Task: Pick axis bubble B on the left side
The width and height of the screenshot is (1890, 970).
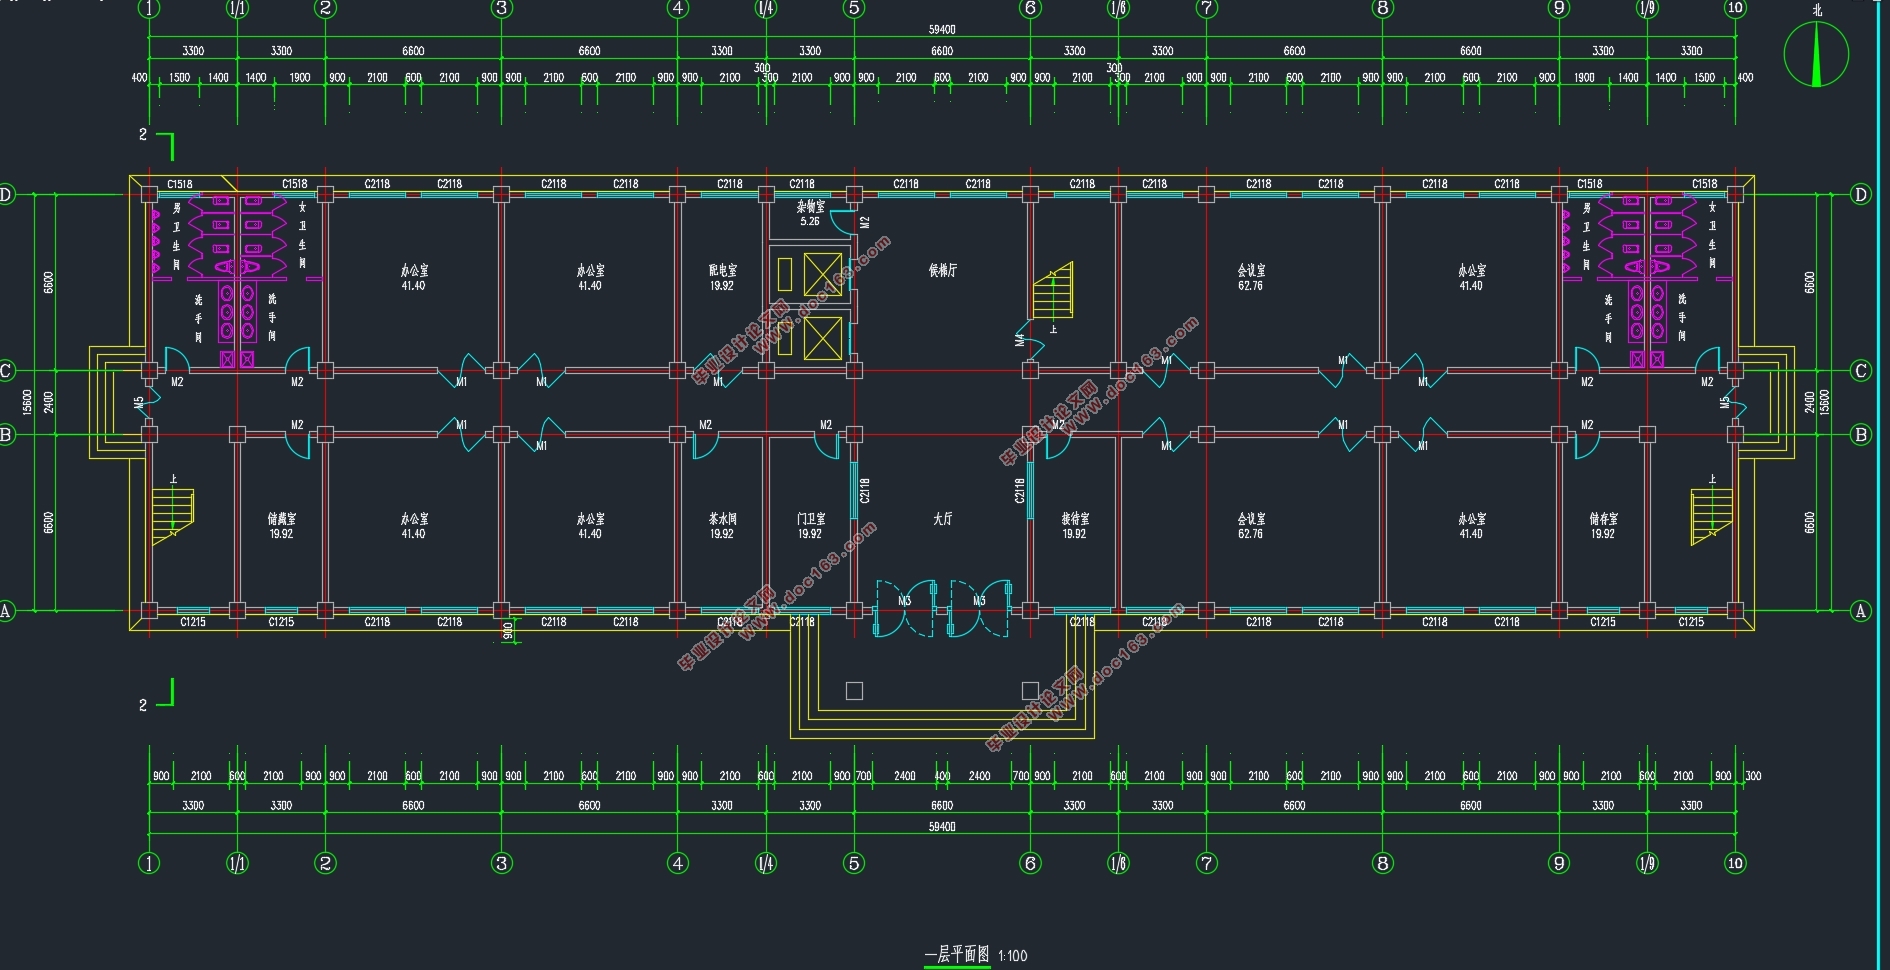Action: click(5, 435)
